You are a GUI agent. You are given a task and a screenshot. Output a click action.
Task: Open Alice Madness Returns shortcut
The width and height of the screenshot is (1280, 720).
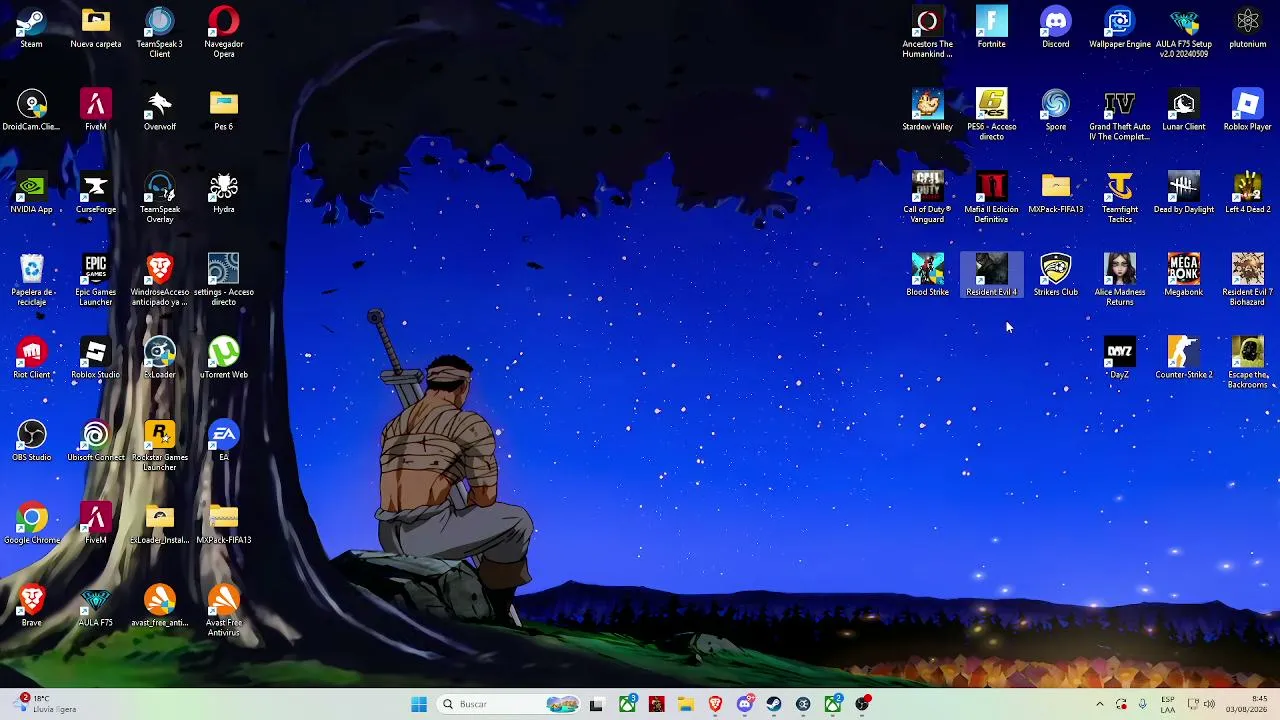coord(1120,280)
